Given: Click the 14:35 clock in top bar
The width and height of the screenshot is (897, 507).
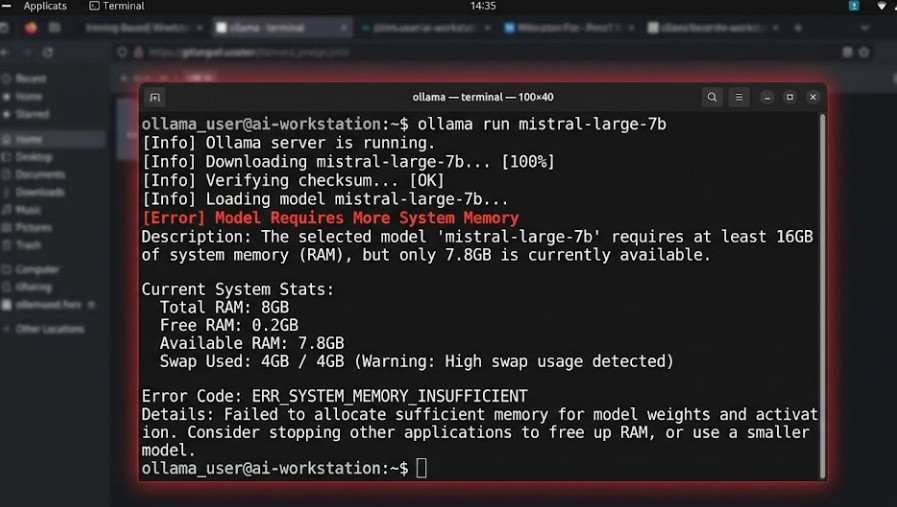Looking at the screenshot, I should pyautogui.click(x=483, y=6).
